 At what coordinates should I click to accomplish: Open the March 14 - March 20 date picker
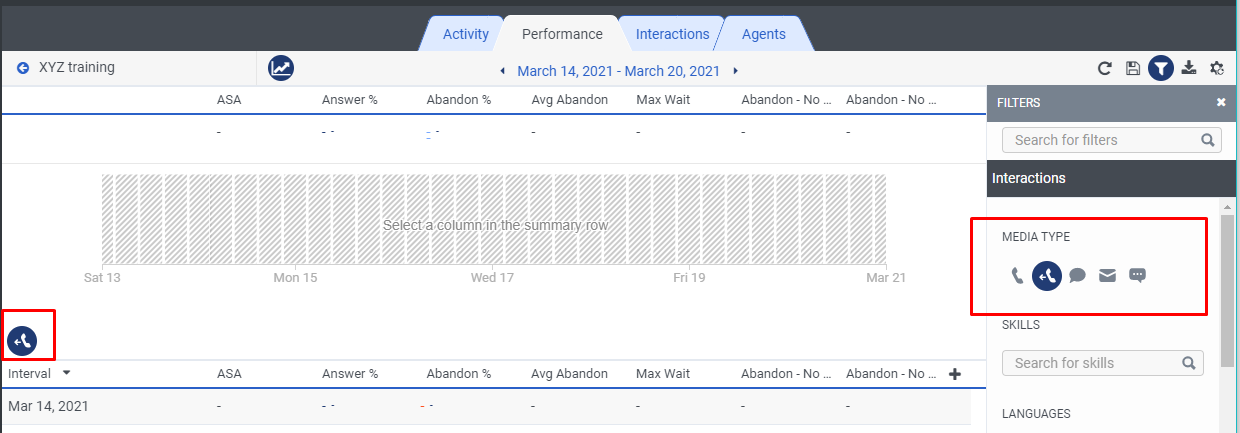[618, 71]
